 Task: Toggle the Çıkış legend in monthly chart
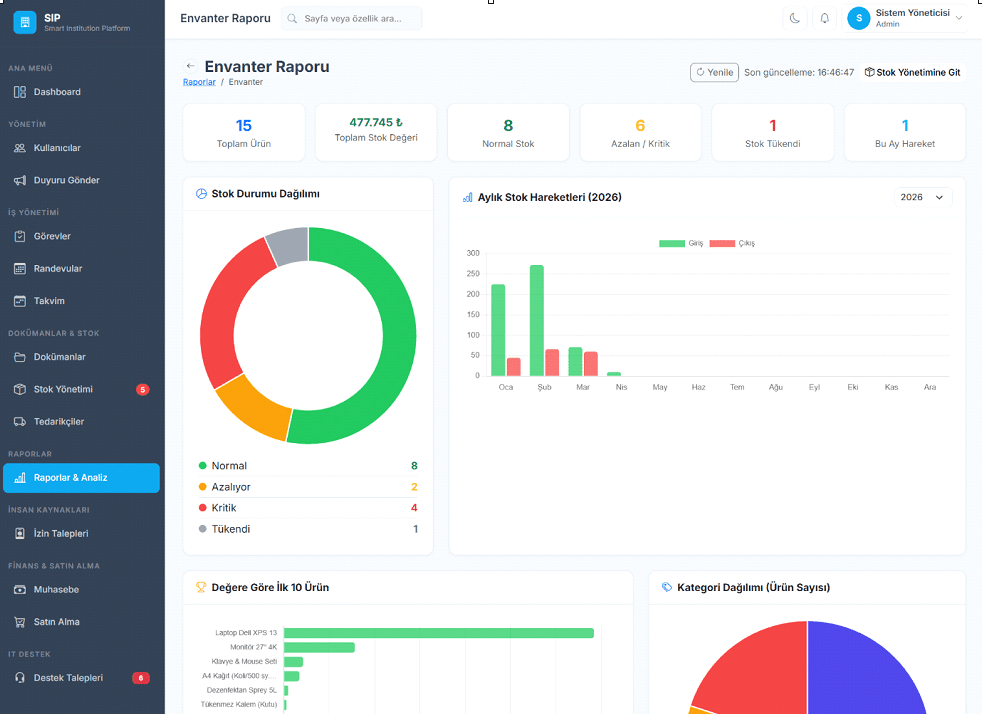[732, 243]
